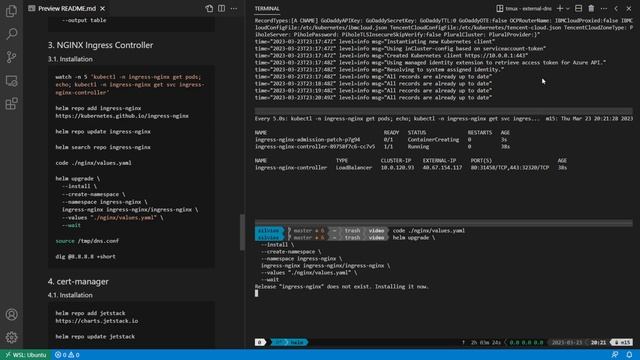Split the terminal pane
The height and width of the screenshot is (360, 640).
[x=578, y=8]
